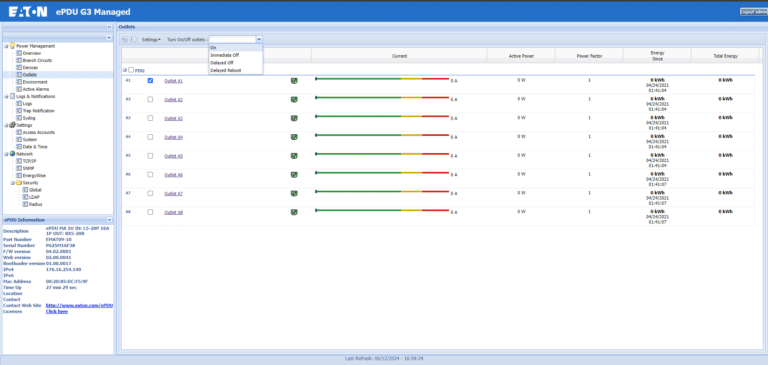Viewport: 768px width, 365px height.
Task: Collapse the ePDU Information panel
Action: (109, 220)
